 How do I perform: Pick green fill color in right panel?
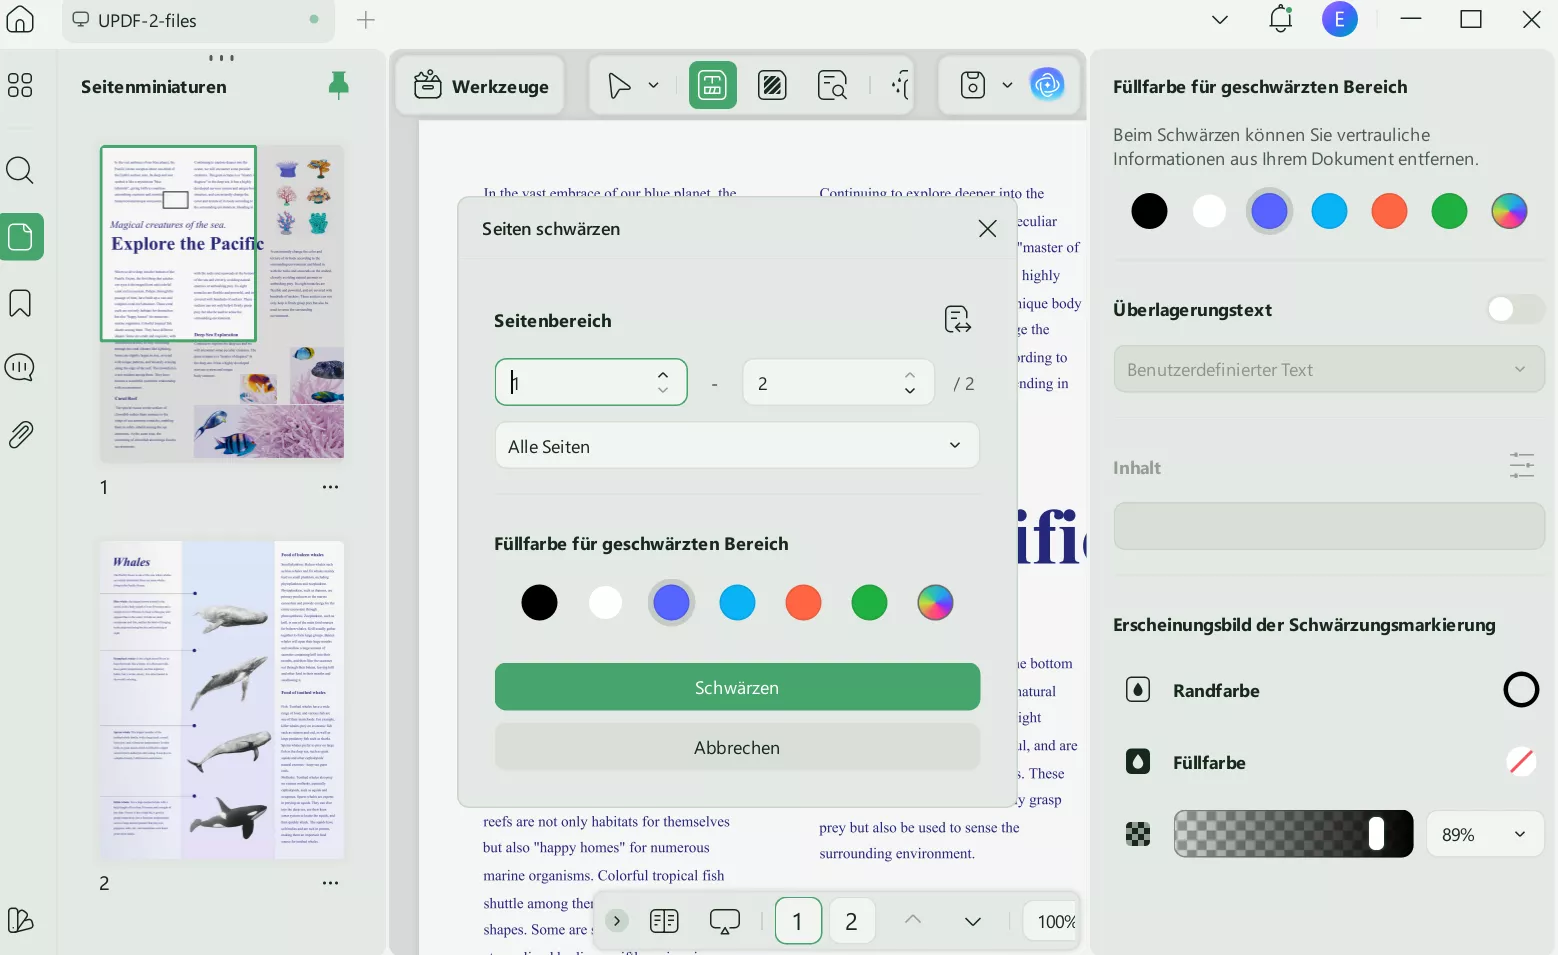tap(1449, 211)
